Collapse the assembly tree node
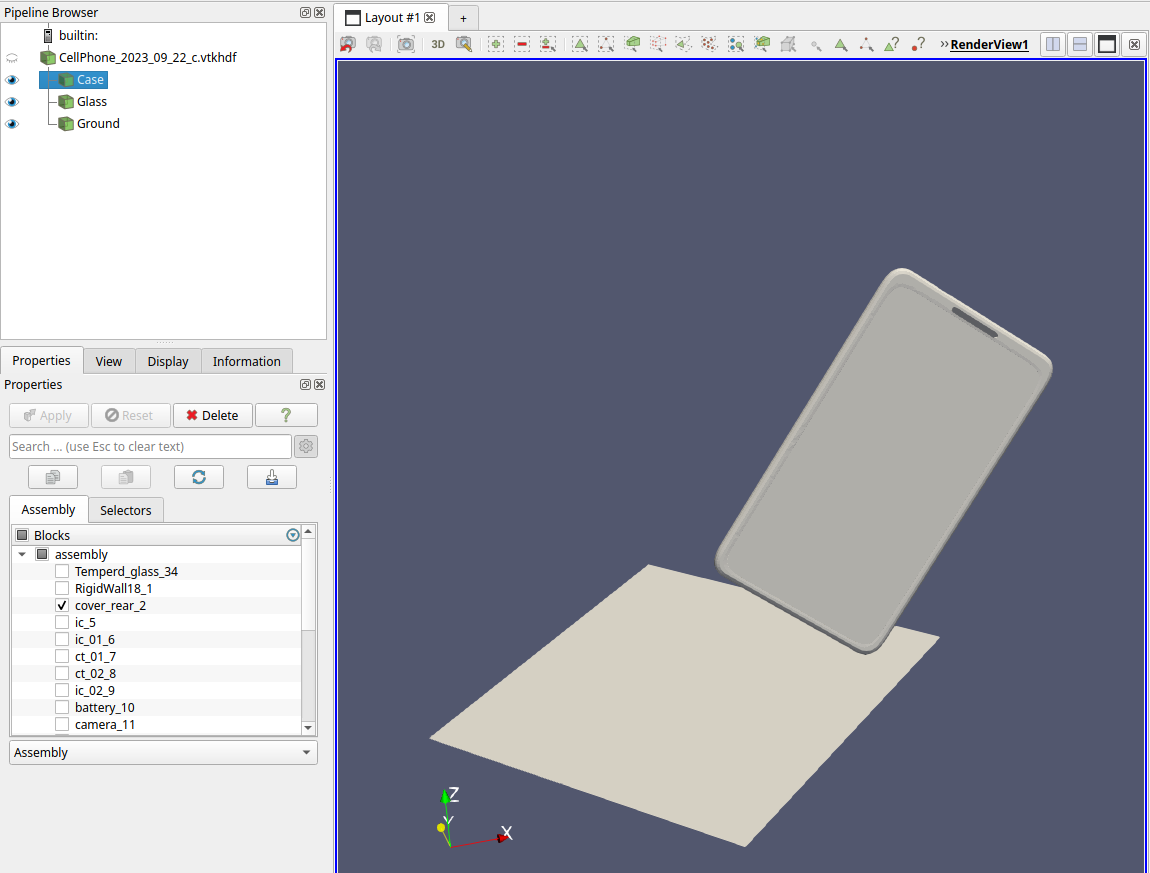 coord(22,554)
